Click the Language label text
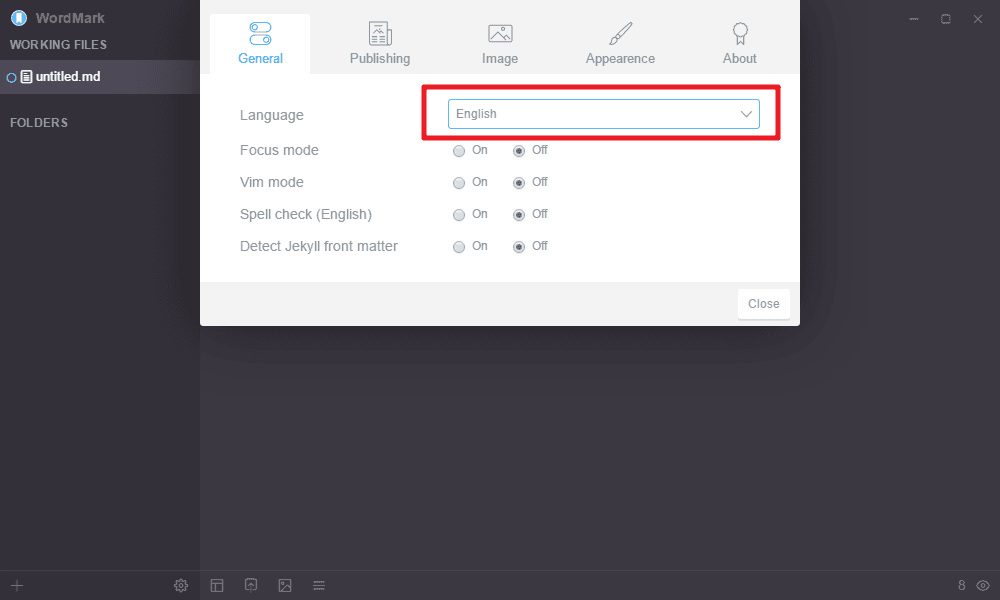The width and height of the screenshot is (1000, 600). coord(272,115)
